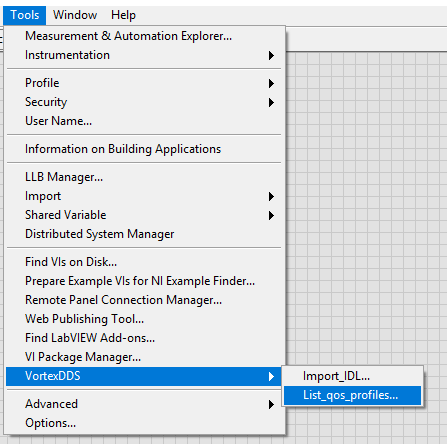Launch Web Publishing Tool...
Image resolution: width=447 pixels, height=444 pixels.
[144, 319]
